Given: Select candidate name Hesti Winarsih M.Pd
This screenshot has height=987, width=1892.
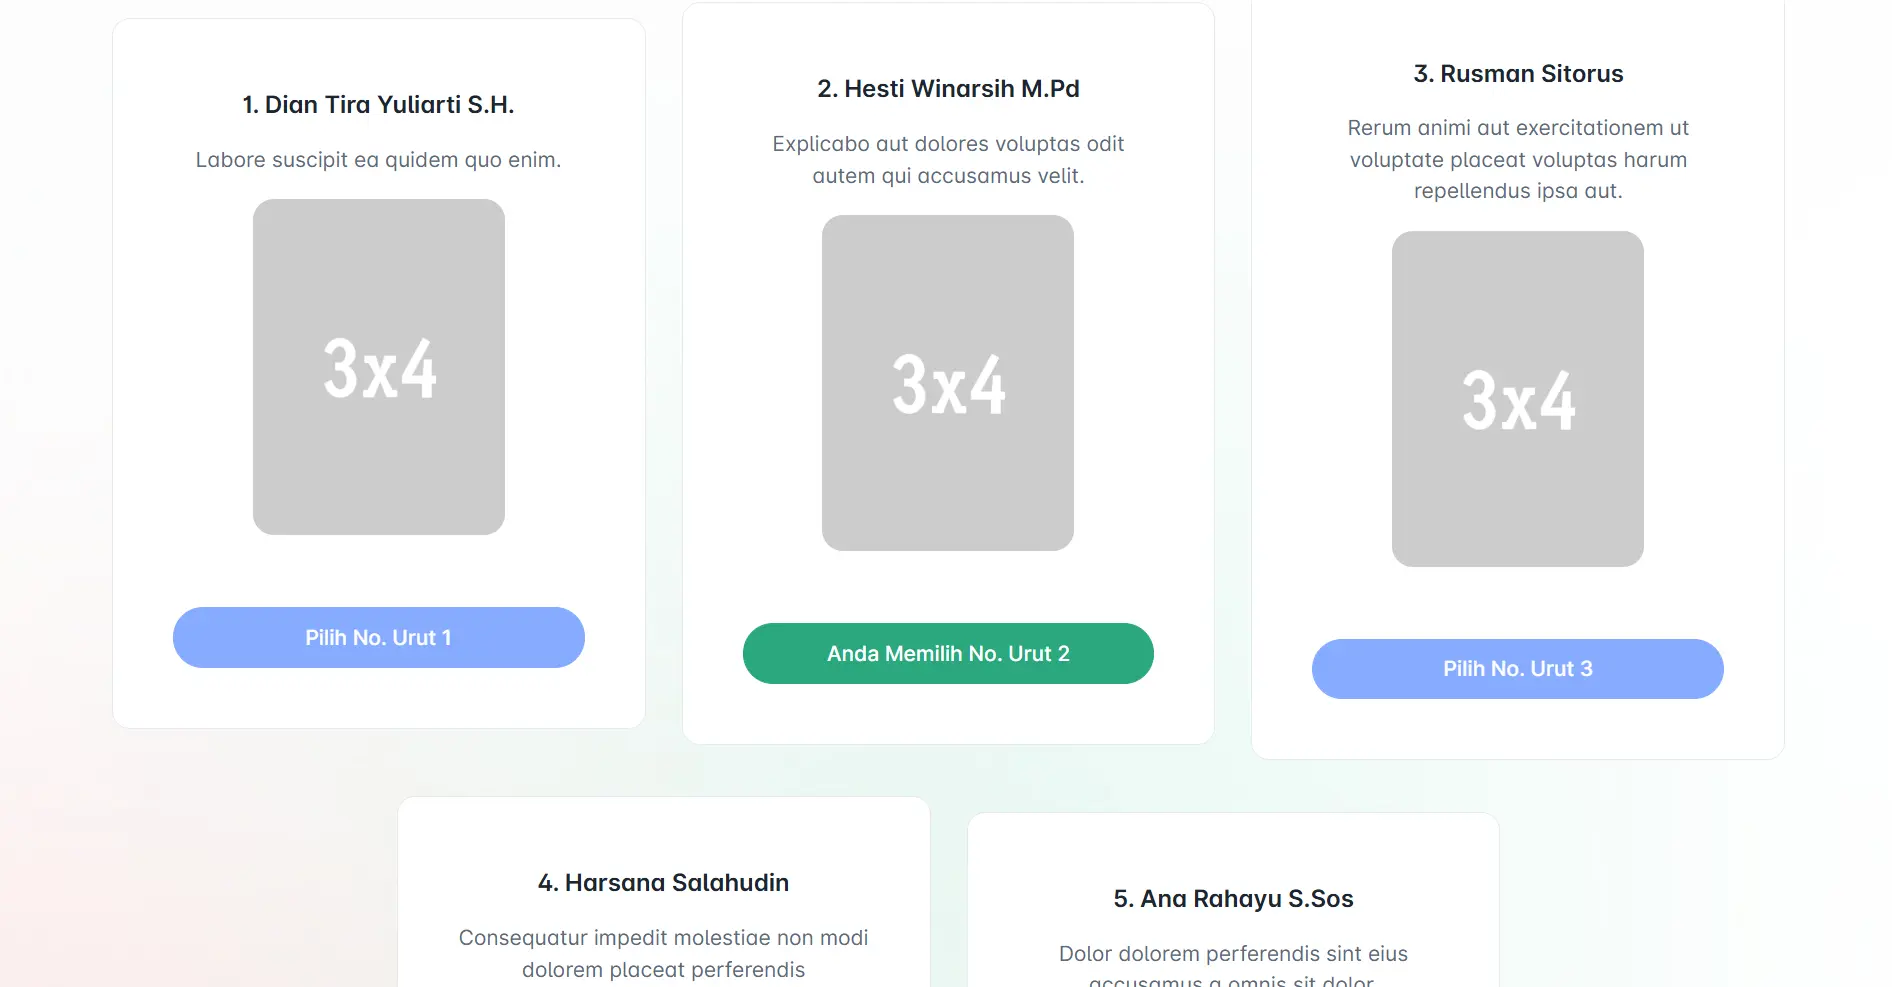Looking at the screenshot, I should click(947, 88).
